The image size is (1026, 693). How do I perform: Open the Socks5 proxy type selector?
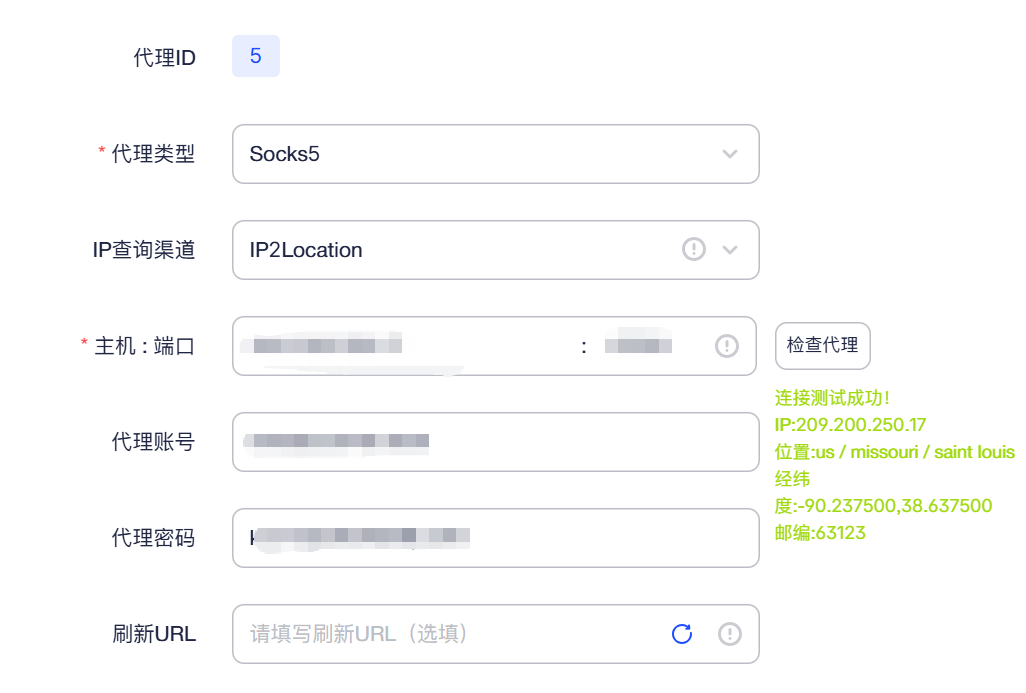pos(495,154)
